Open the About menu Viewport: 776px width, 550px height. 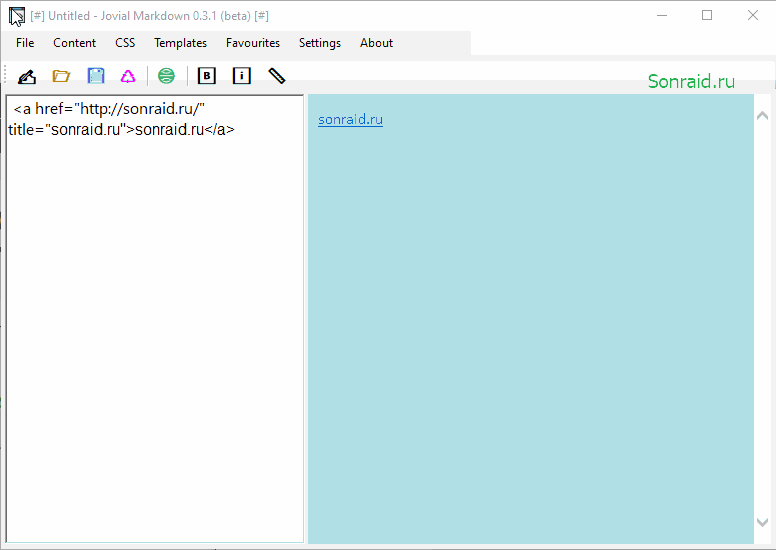pos(376,43)
